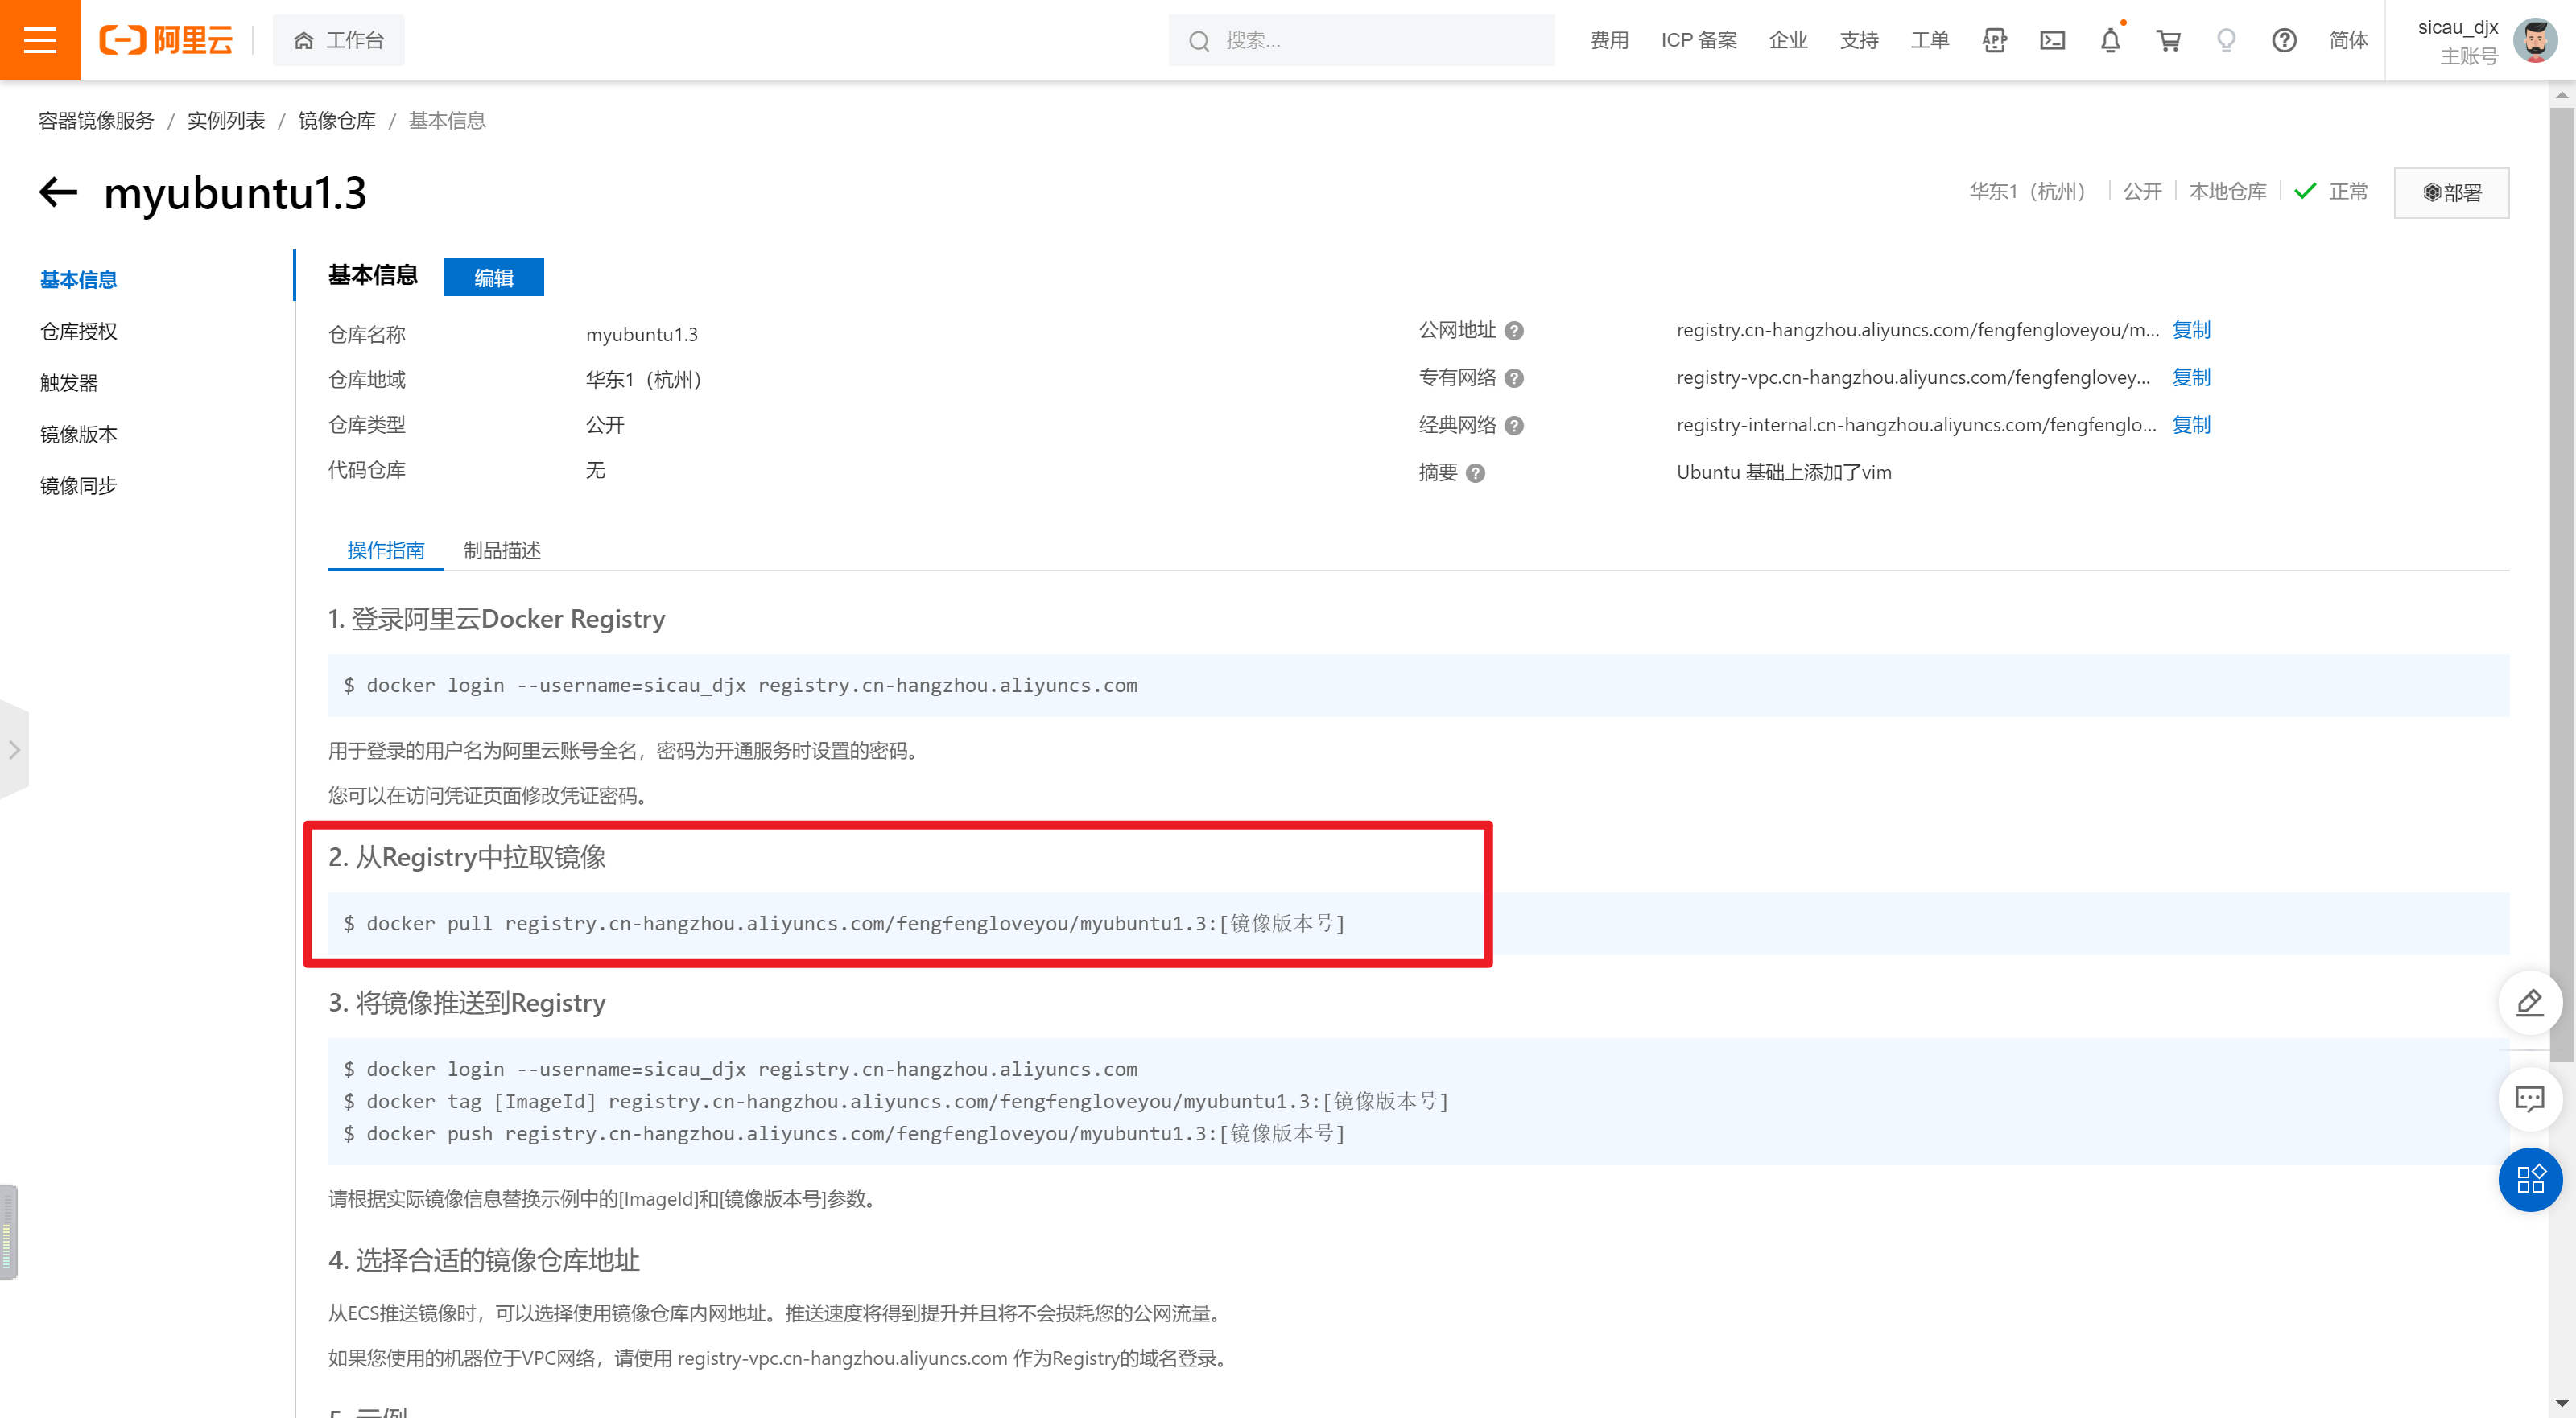Open the hamburger navigation menu
Viewport: 2576px width, 1418px height.
[40, 40]
